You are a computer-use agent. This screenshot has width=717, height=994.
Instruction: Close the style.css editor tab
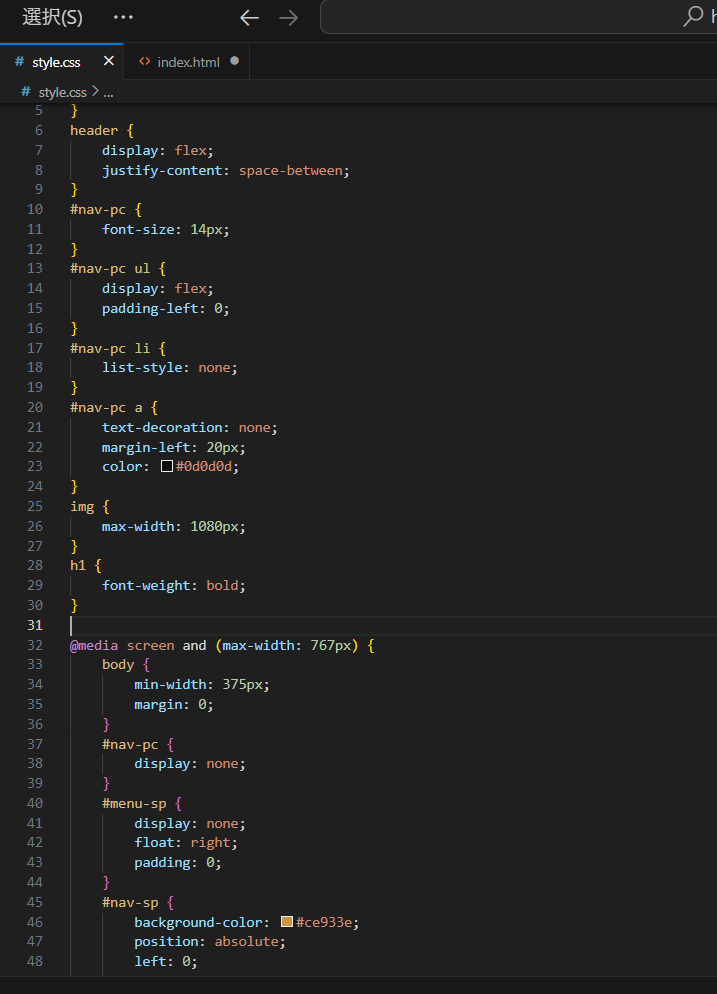click(108, 61)
